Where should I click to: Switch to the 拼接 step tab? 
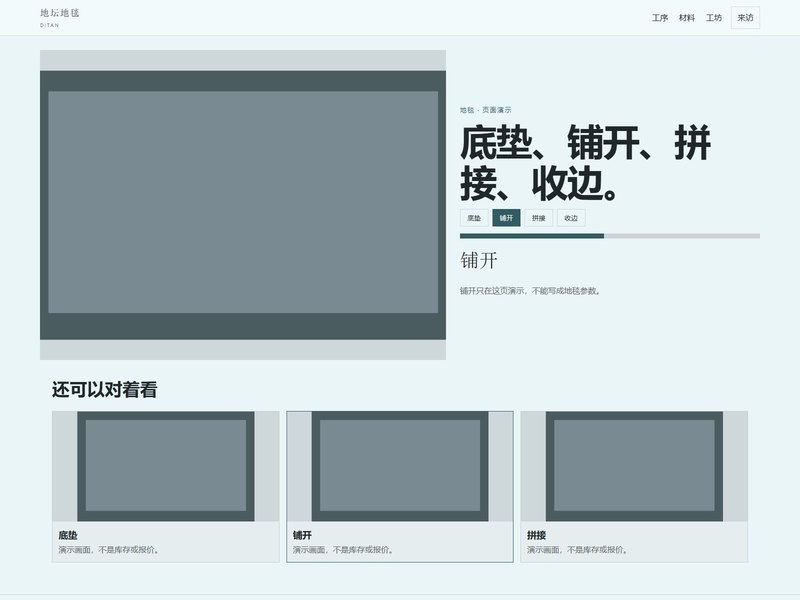click(x=538, y=218)
